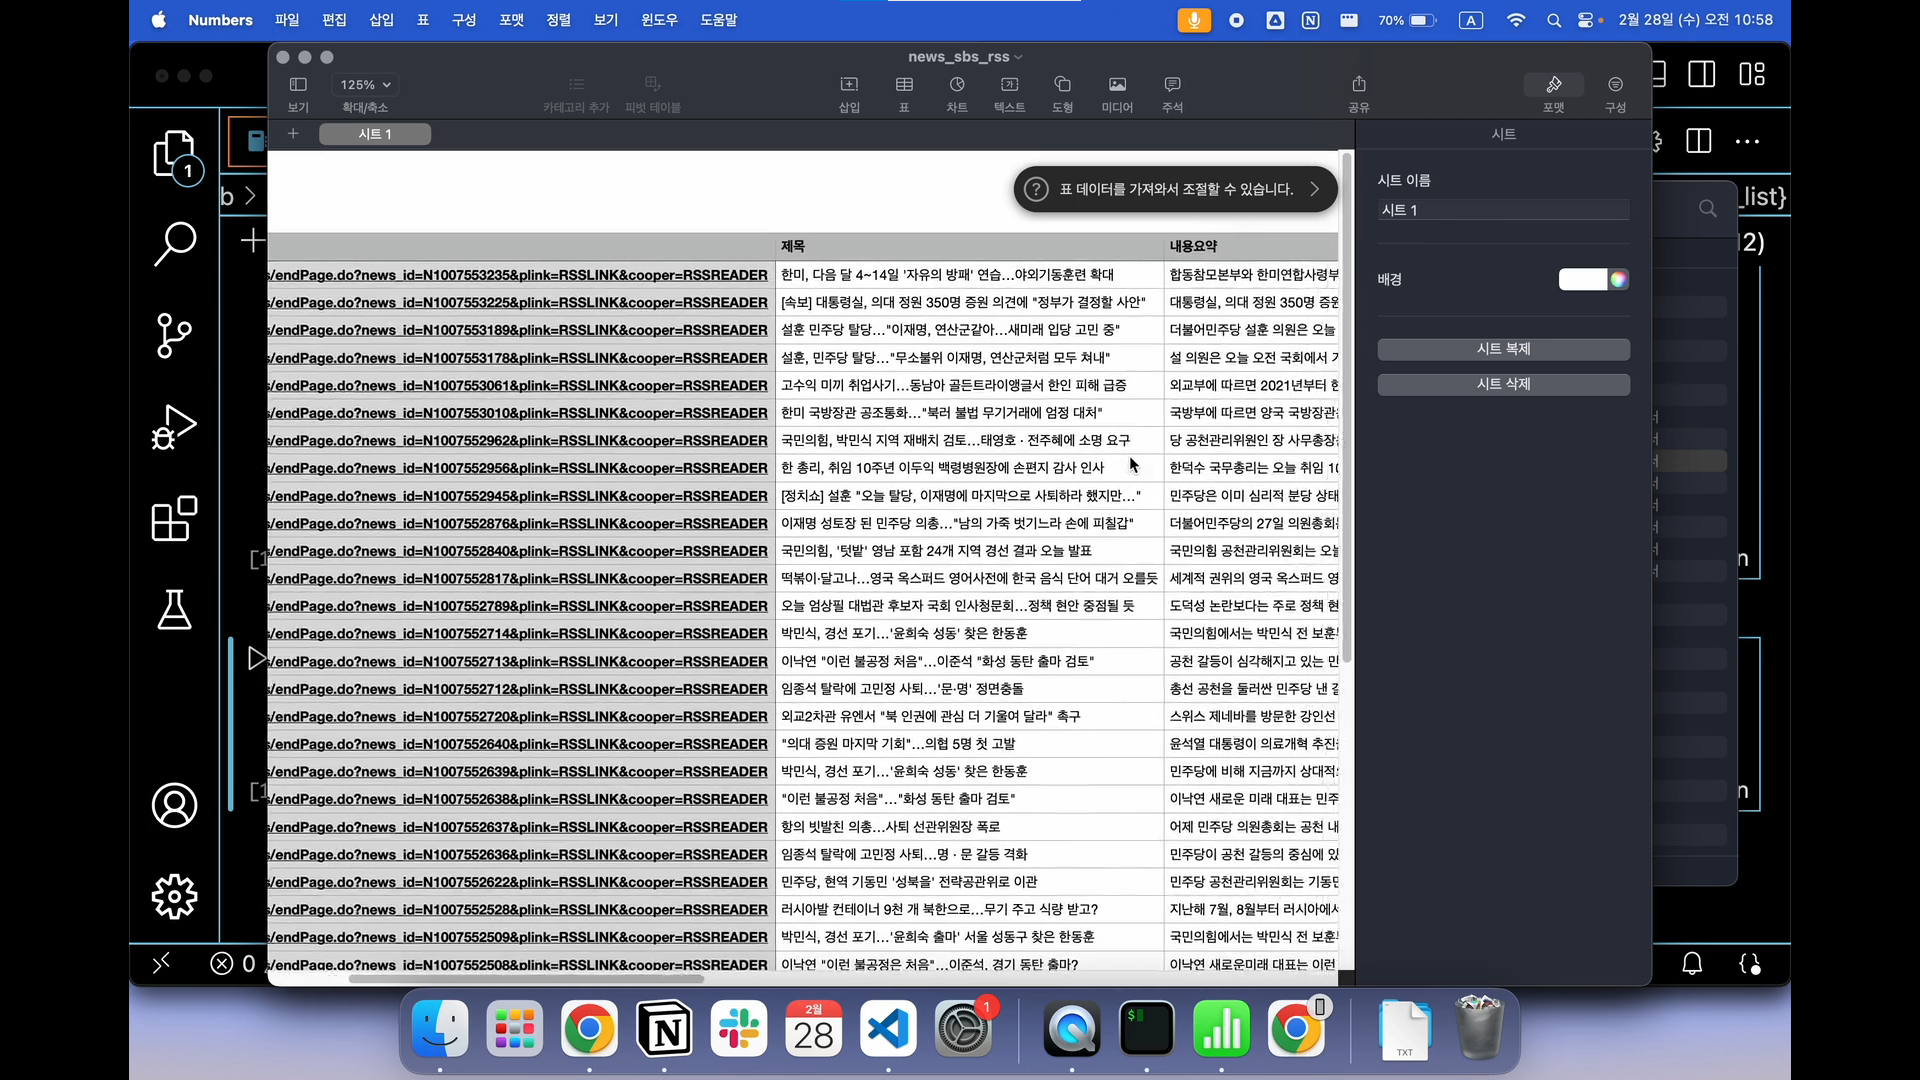Toggle the Organize (구성) panel

point(1615,85)
